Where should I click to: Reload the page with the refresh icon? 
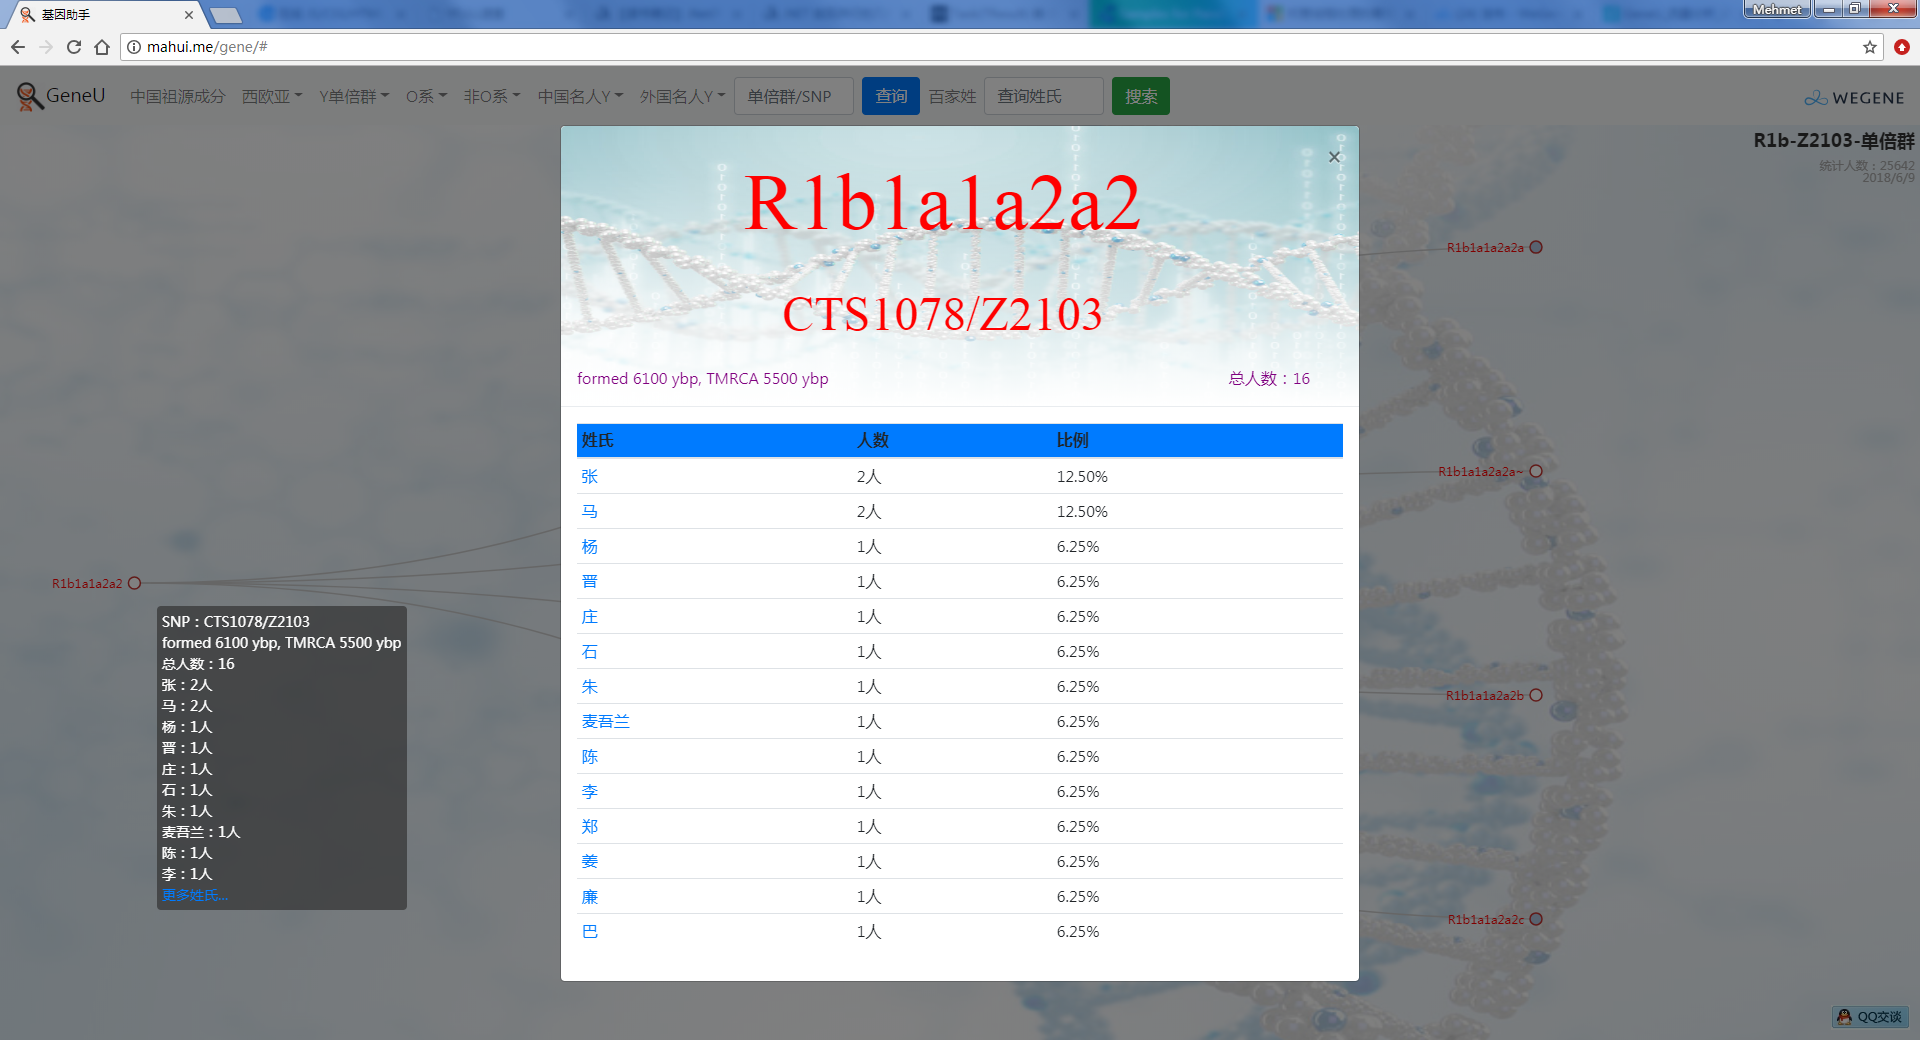[x=74, y=47]
